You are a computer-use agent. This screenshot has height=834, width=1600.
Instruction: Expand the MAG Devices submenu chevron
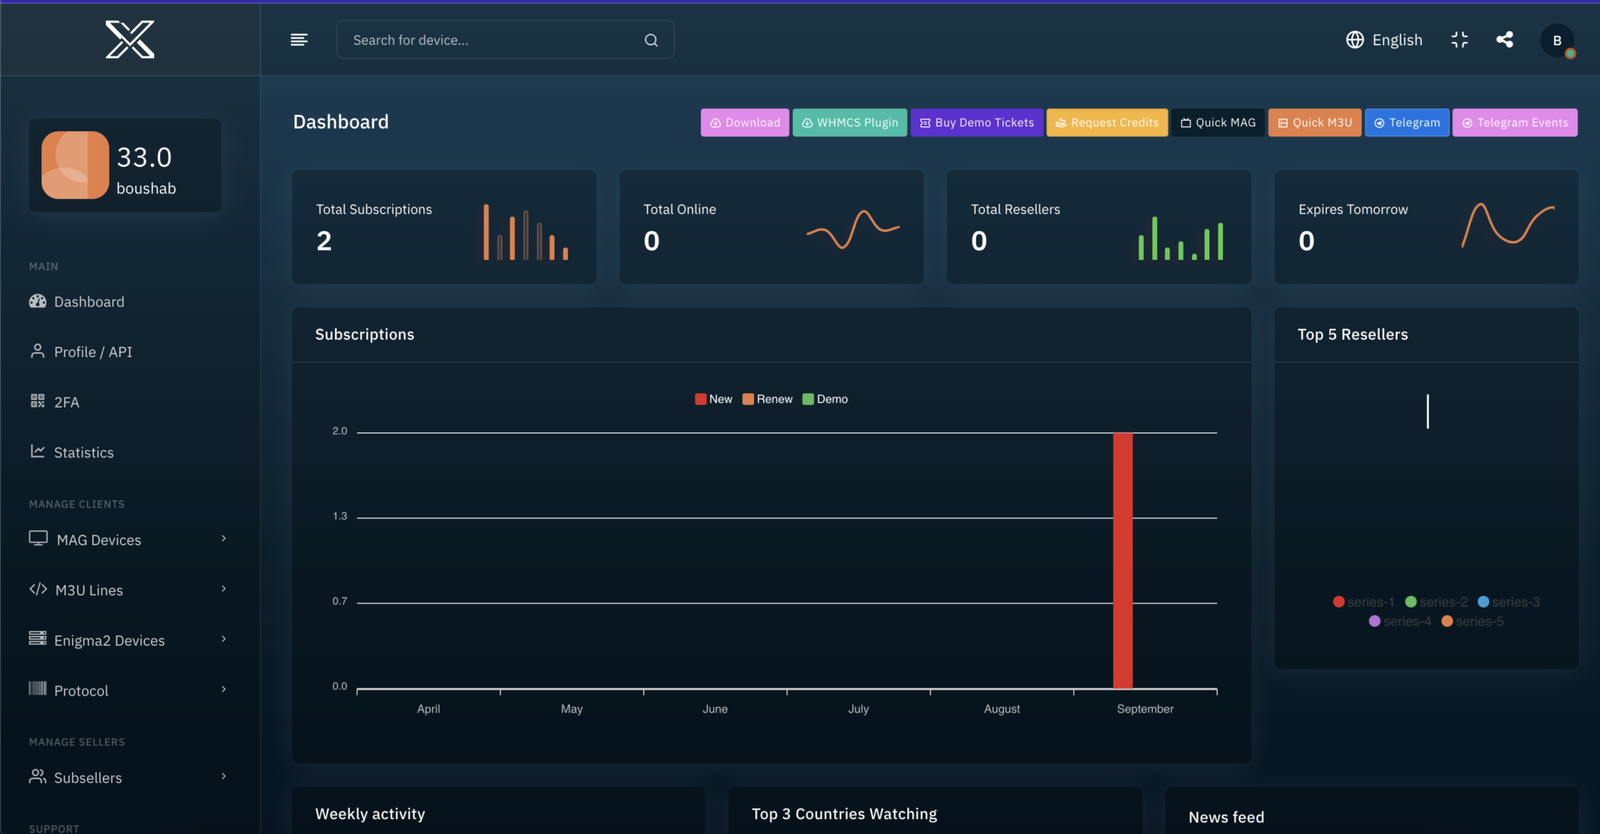click(223, 538)
